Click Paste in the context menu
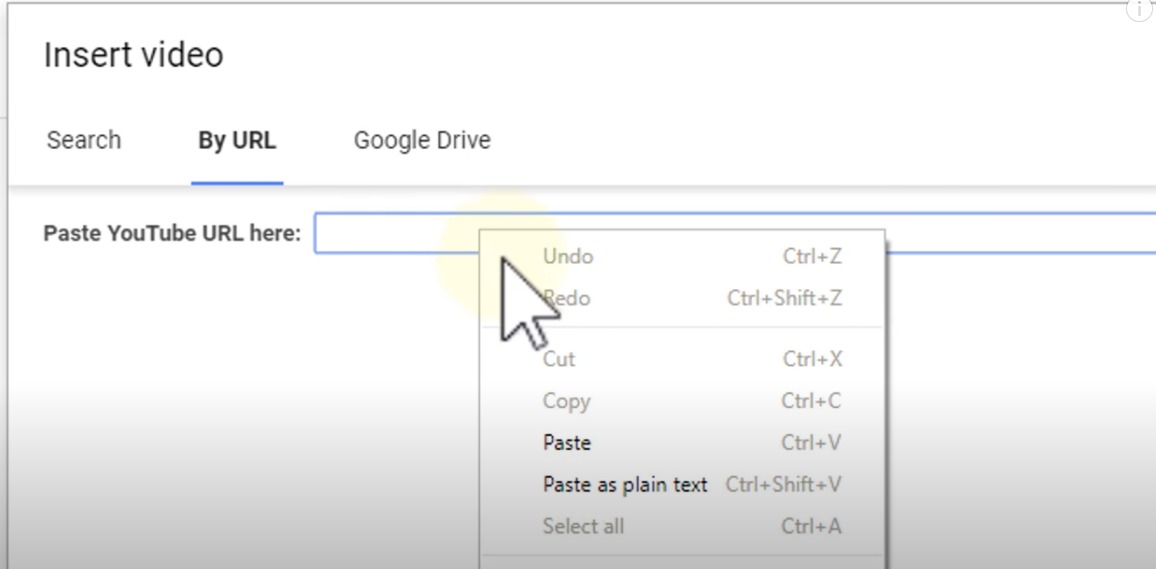Screen dimensions: 1156x569 click(567, 443)
